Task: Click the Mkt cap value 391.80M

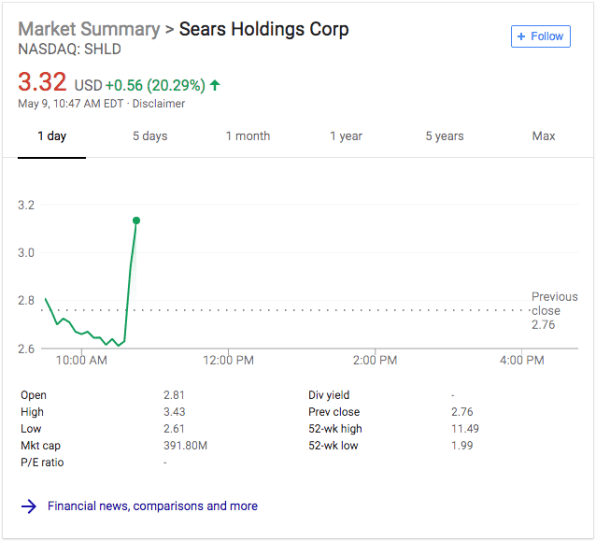Action: 185,445
